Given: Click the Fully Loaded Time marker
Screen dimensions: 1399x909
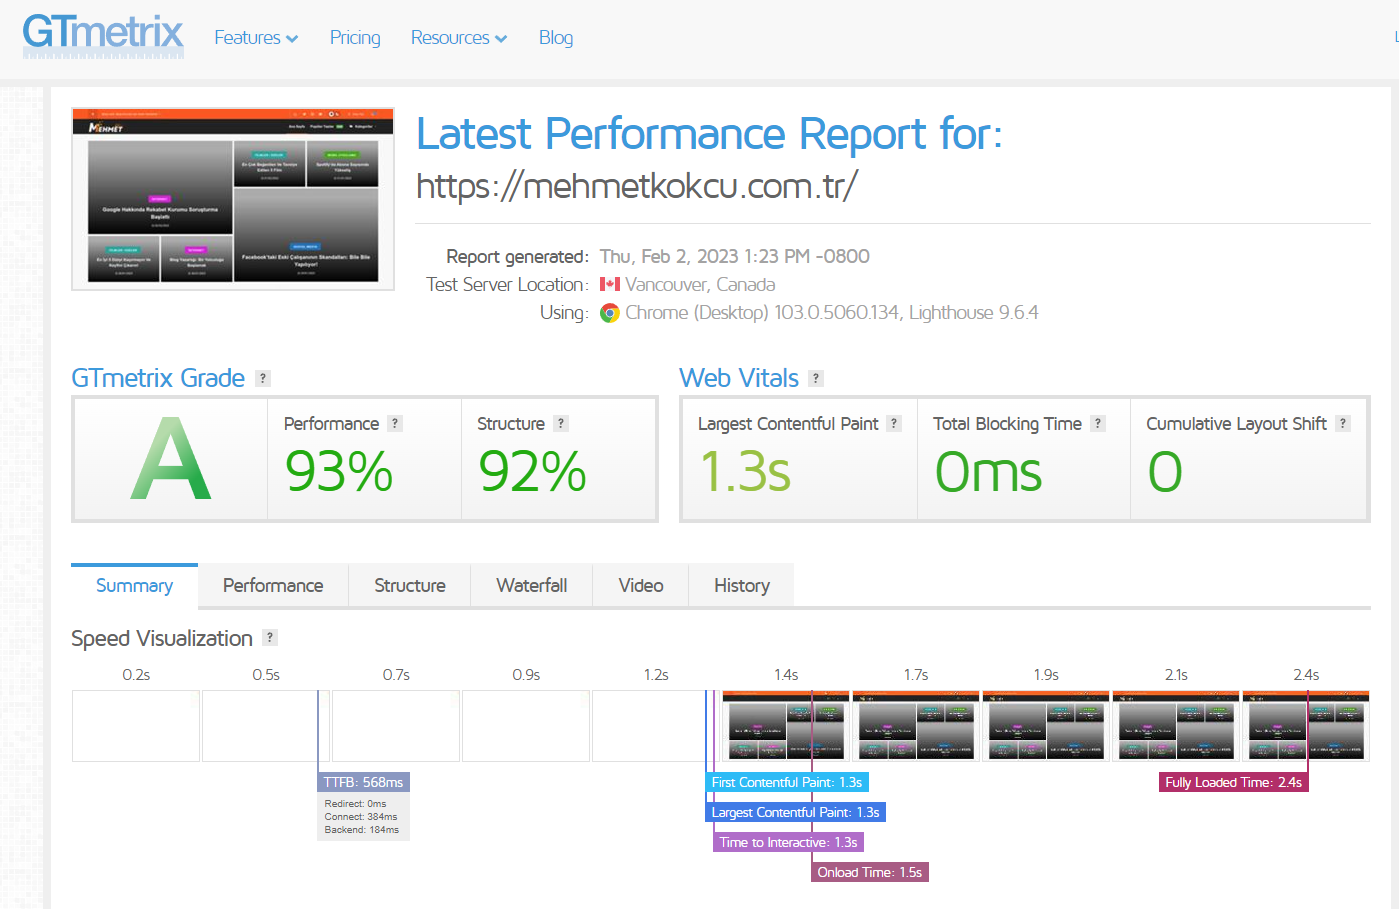Looking at the screenshot, I should (x=1233, y=782).
